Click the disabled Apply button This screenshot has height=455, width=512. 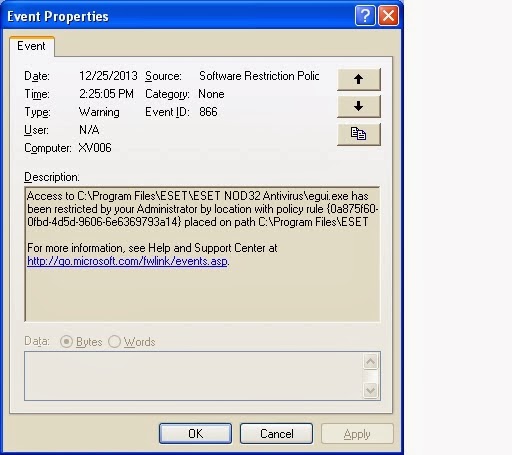[x=357, y=434]
